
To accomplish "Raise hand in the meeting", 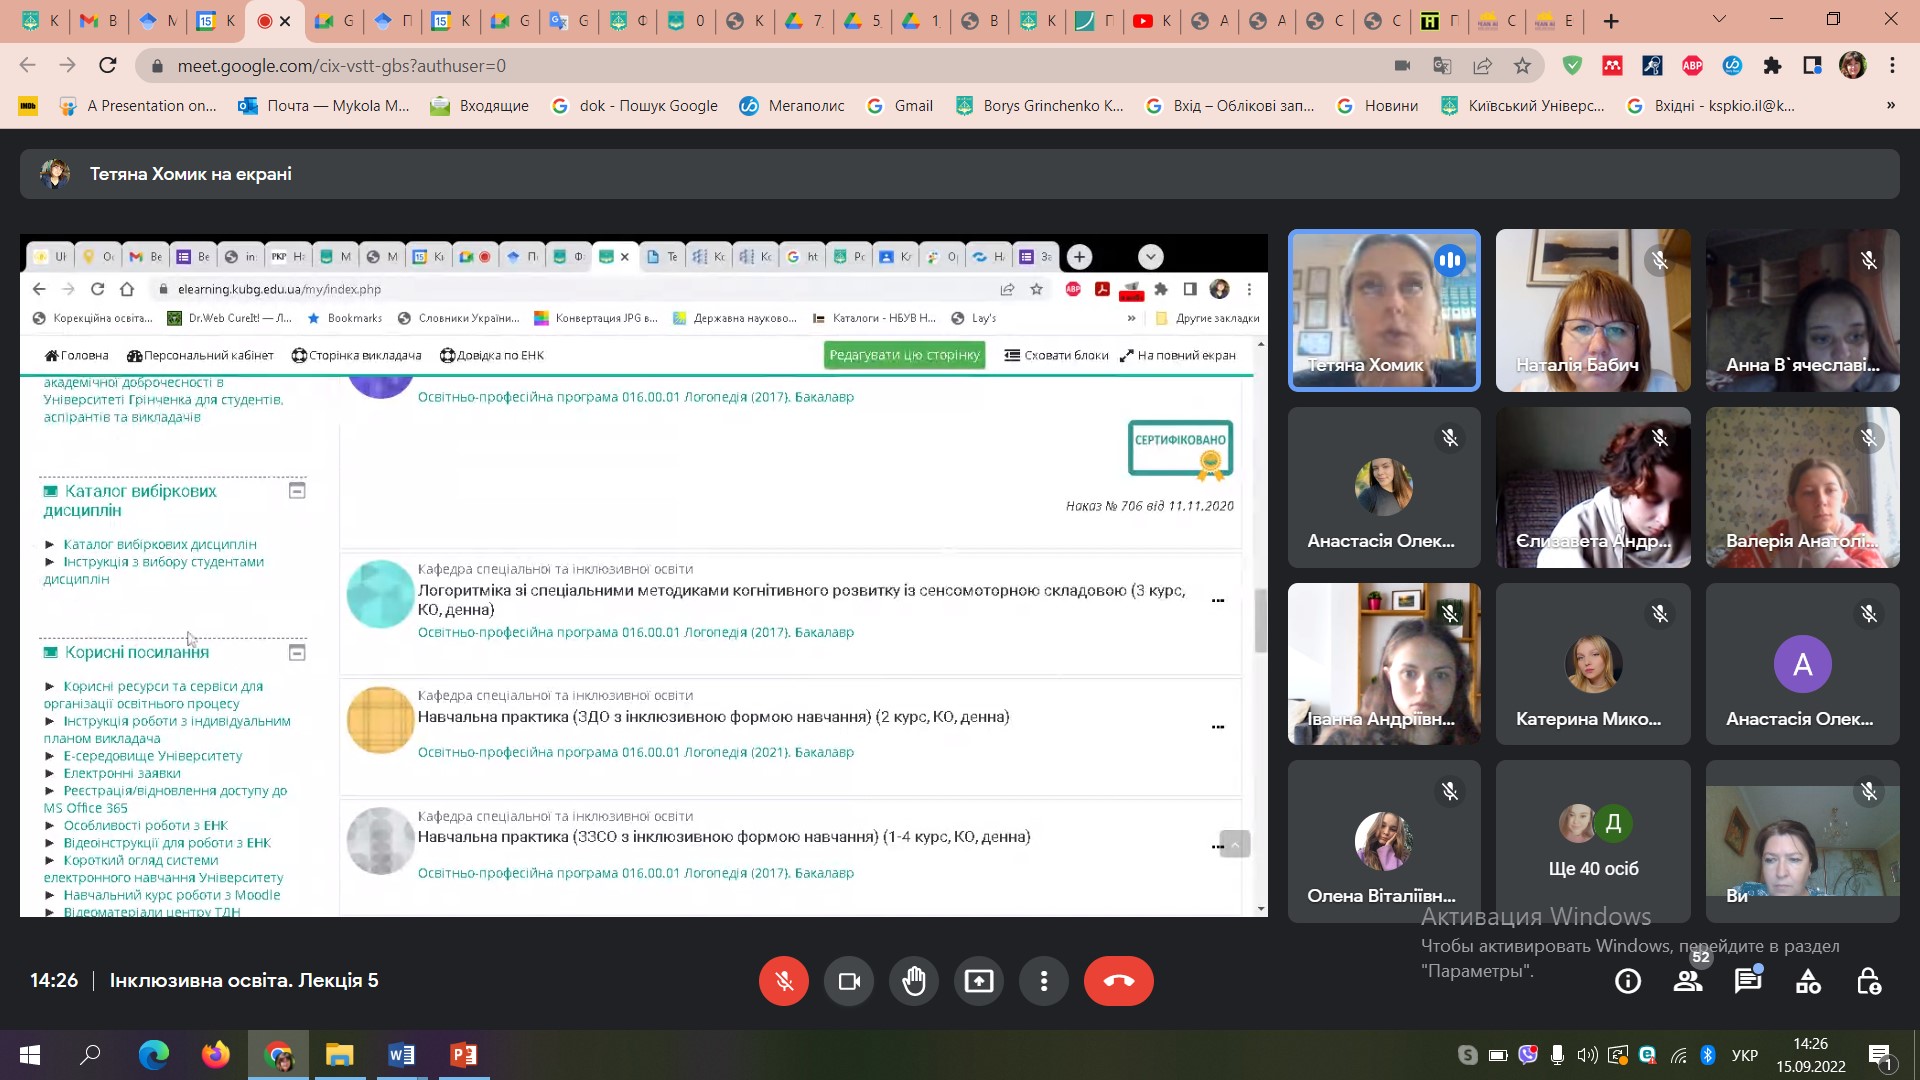I will tap(913, 981).
